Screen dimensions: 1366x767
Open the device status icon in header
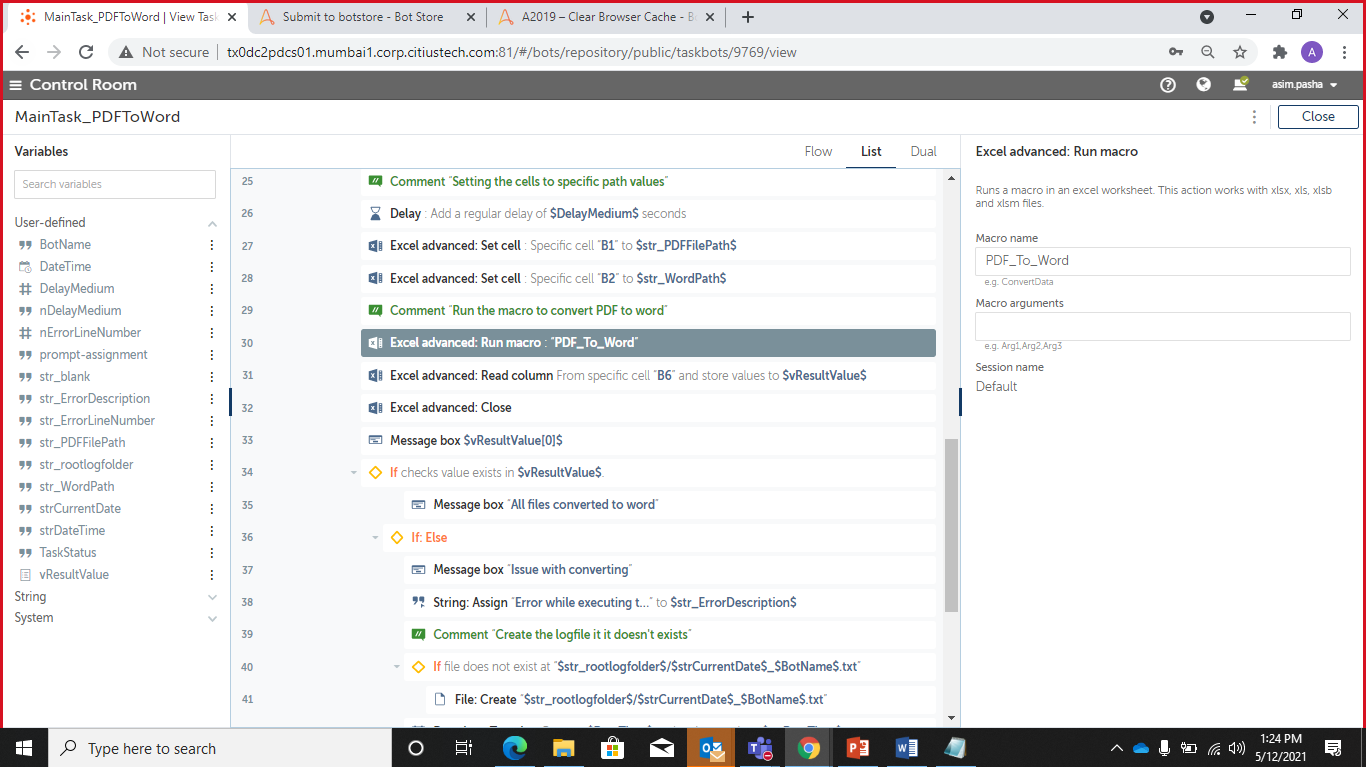1240,85
